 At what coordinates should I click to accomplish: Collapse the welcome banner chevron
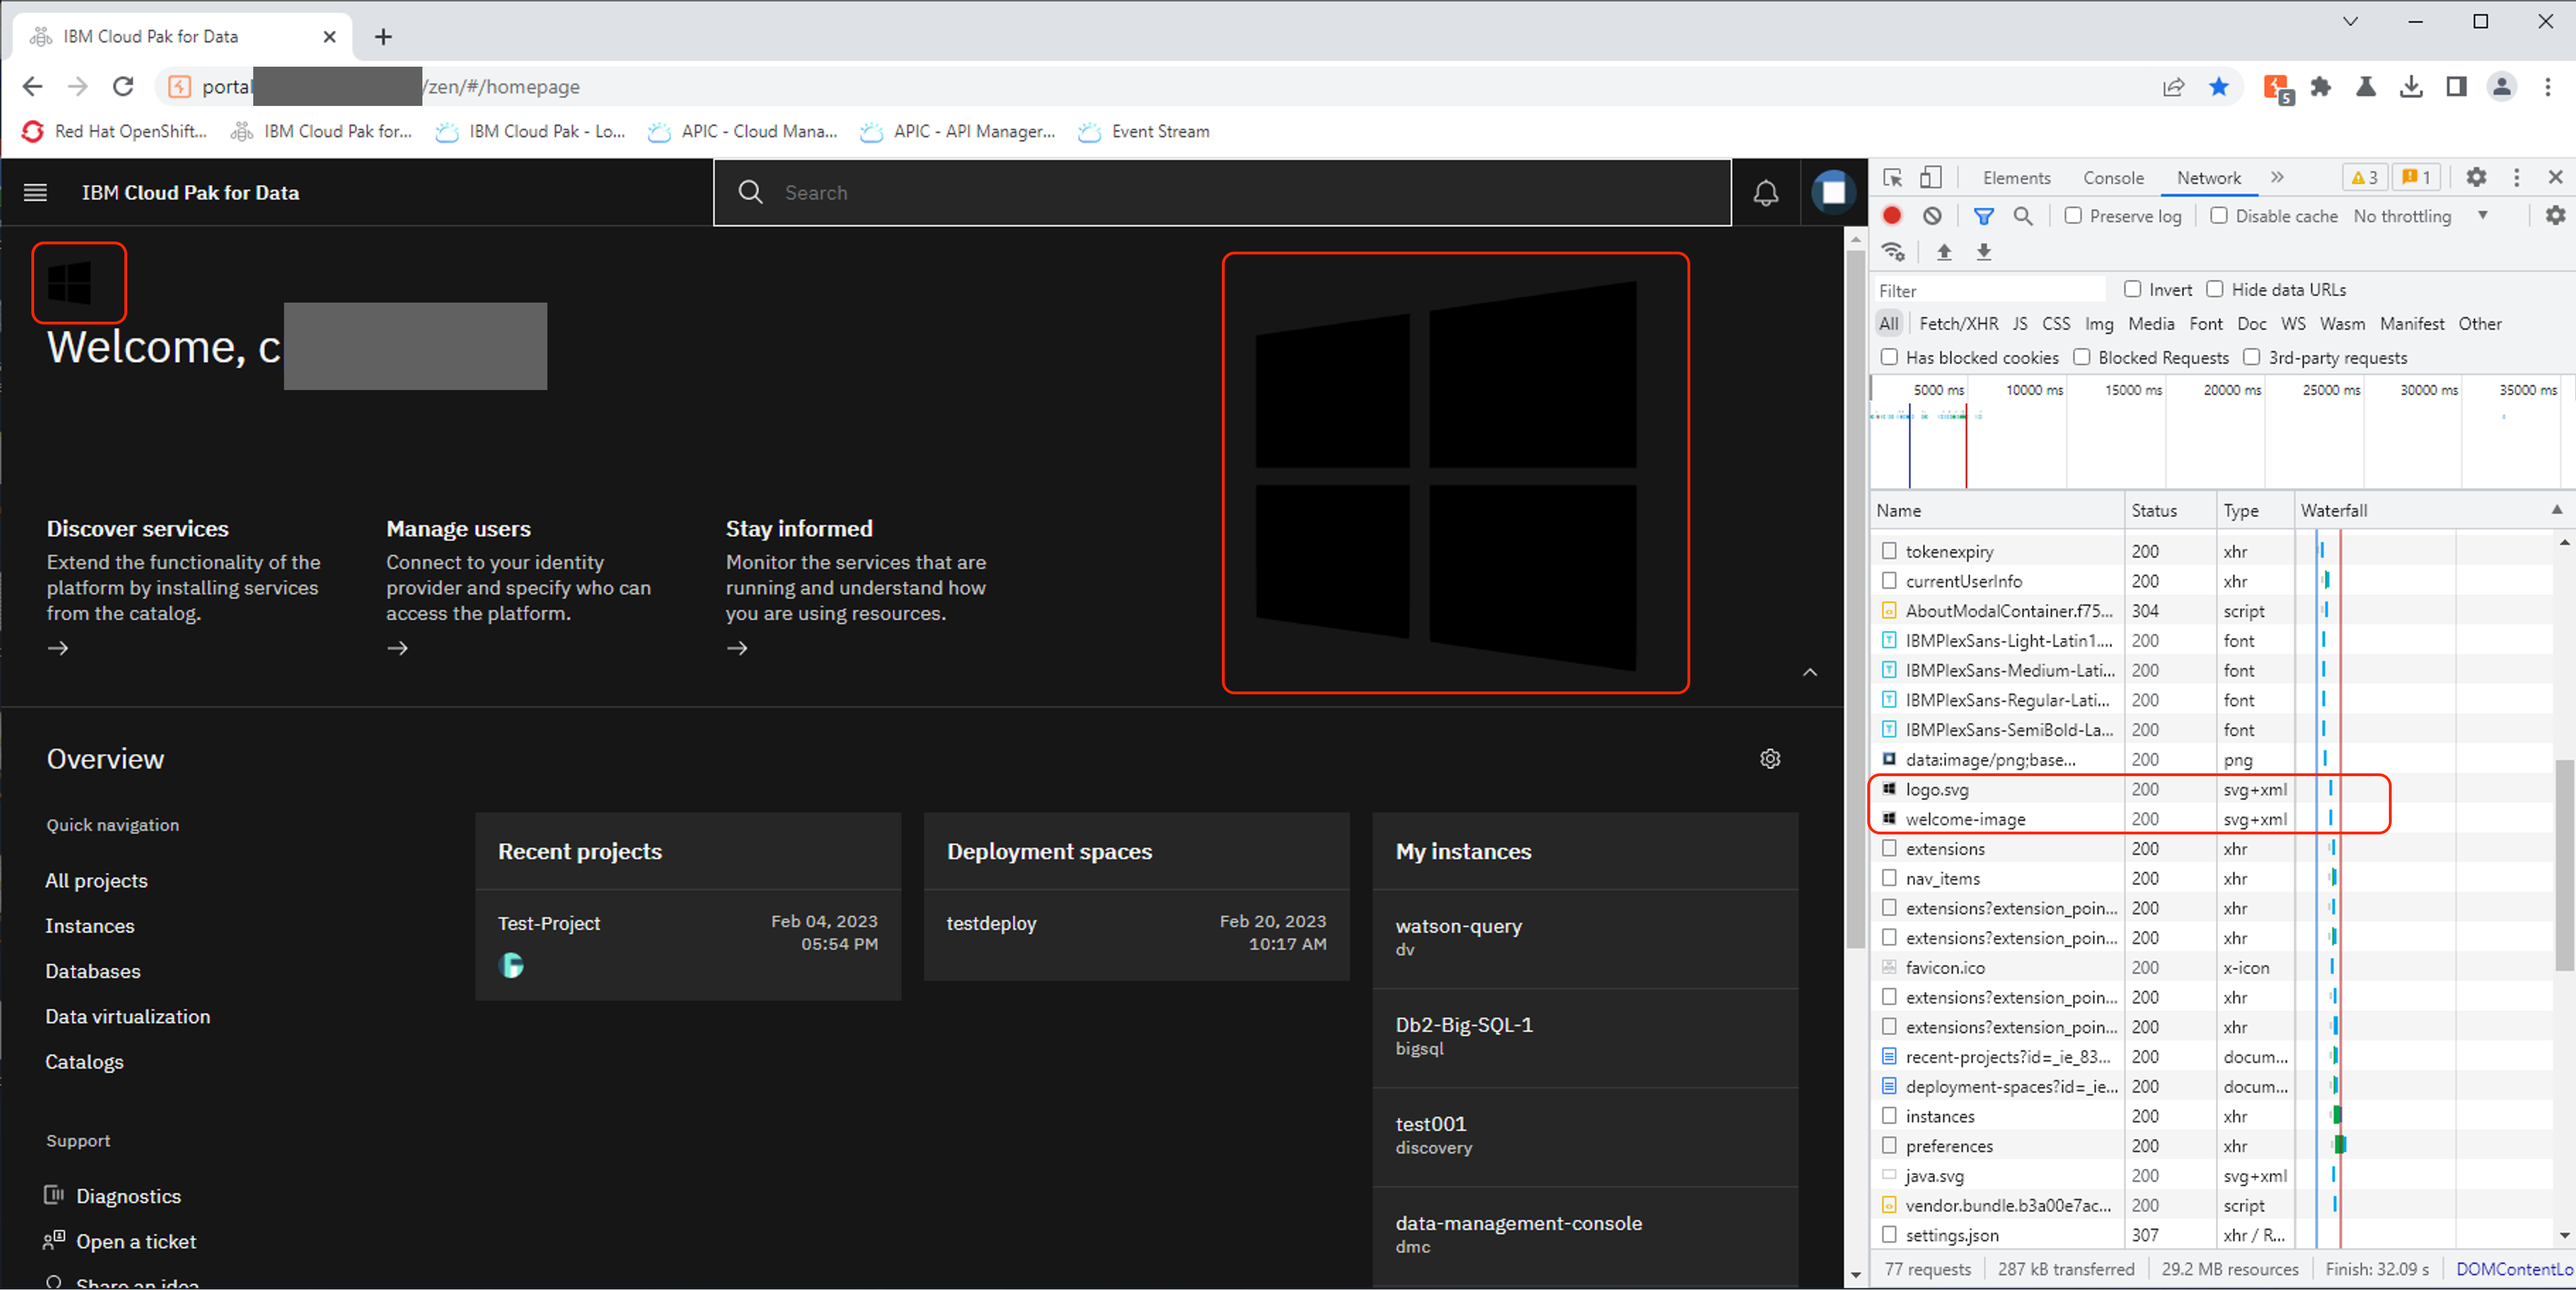click(x=1810, y=672)
